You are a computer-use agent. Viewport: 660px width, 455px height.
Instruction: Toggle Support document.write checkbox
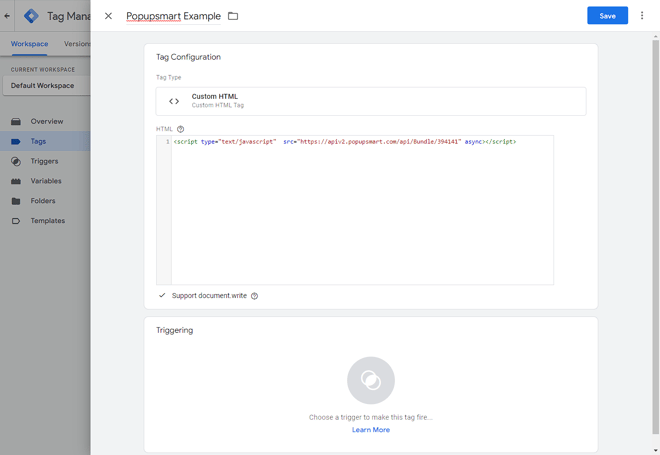(162, 295)
